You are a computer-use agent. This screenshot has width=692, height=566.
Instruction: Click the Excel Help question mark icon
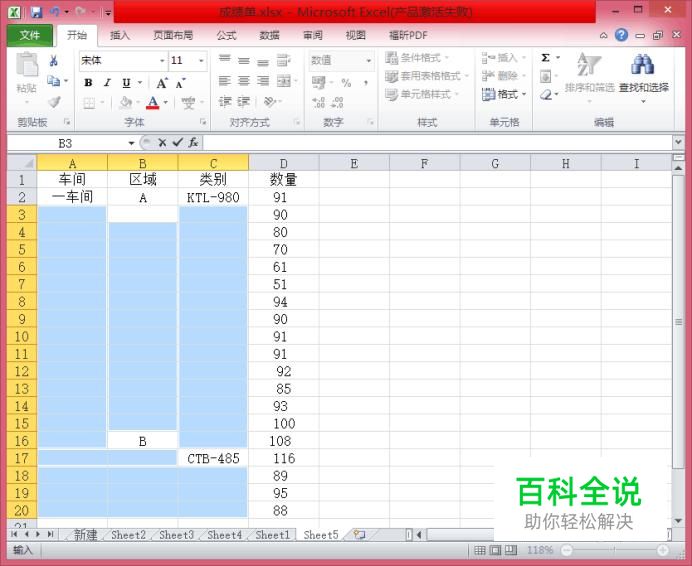coord(621,35)
